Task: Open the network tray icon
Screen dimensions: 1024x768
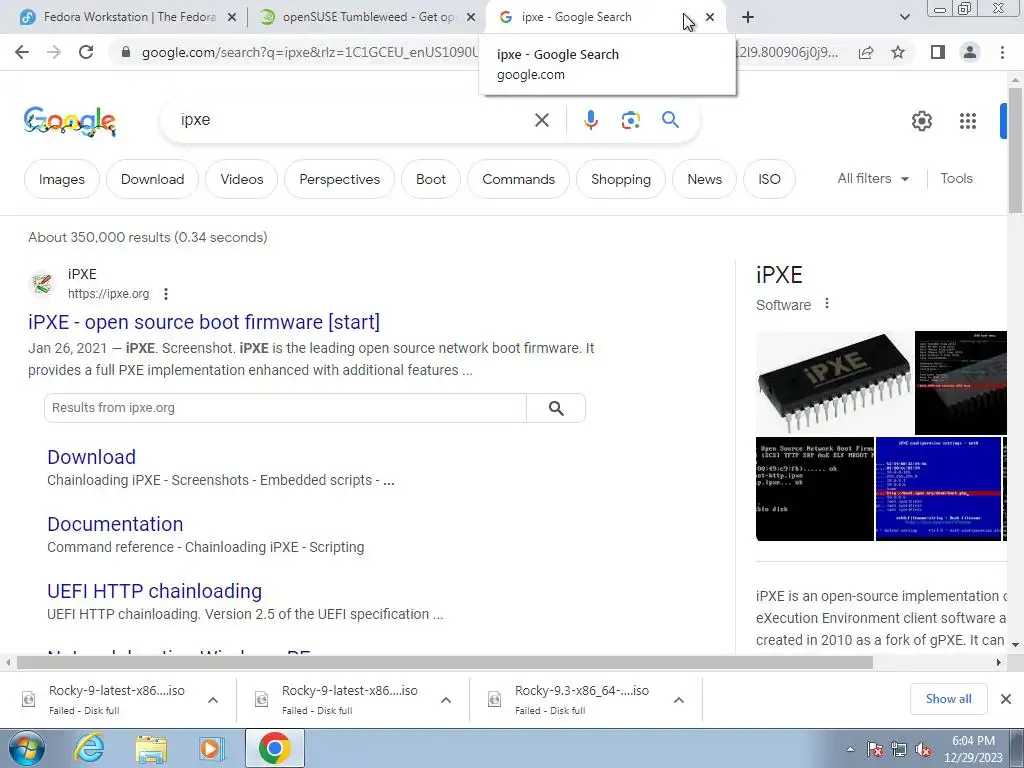Action: pos(899,750)
